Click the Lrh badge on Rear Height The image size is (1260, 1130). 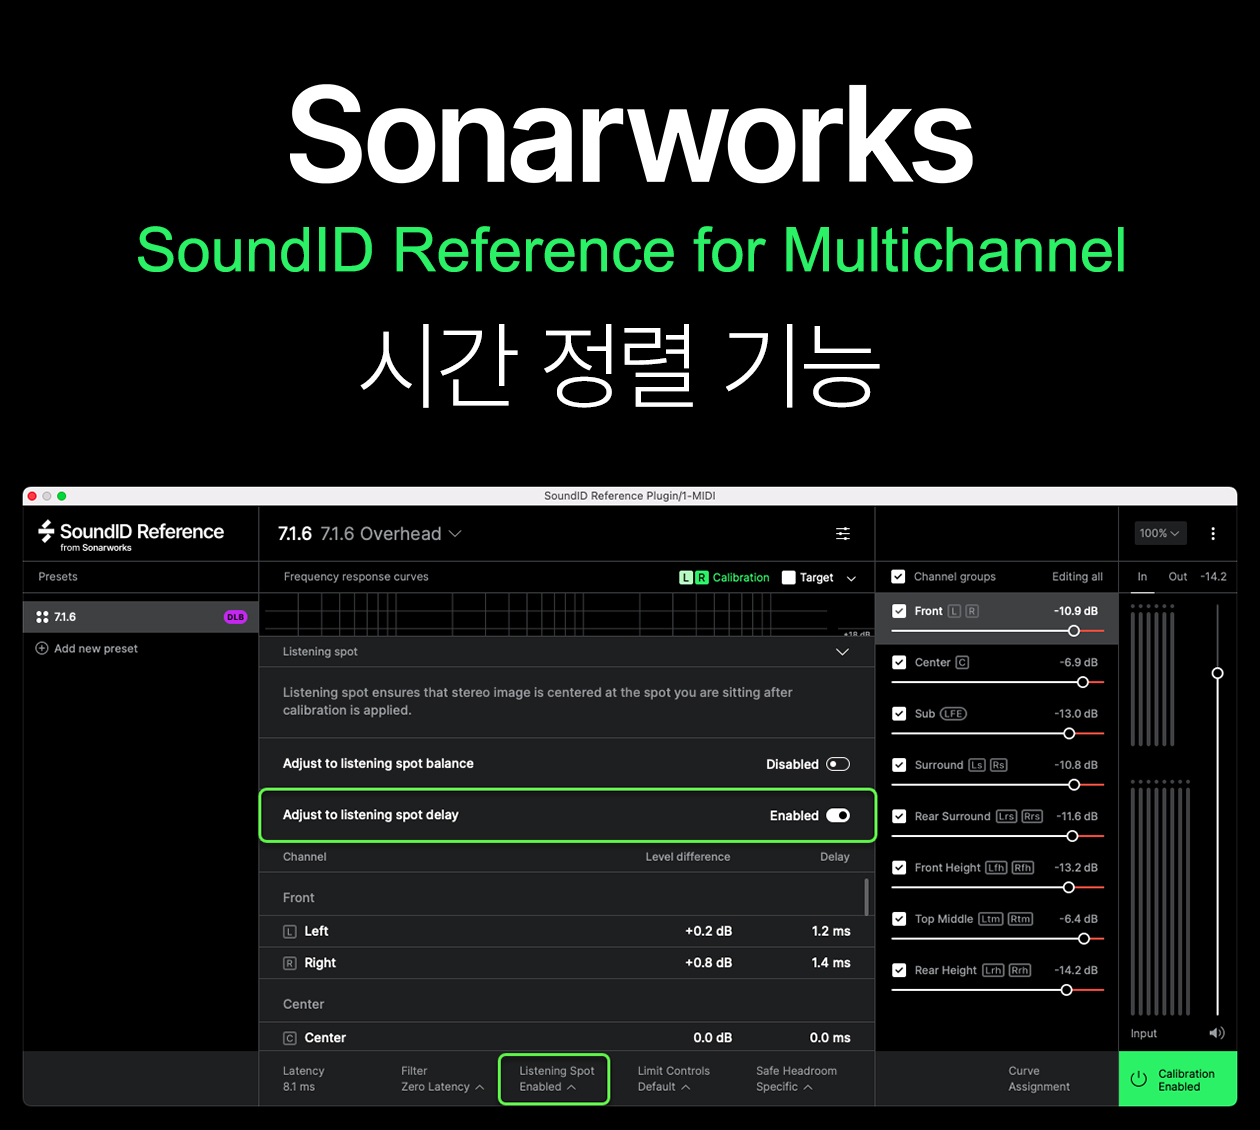point(993,970)
